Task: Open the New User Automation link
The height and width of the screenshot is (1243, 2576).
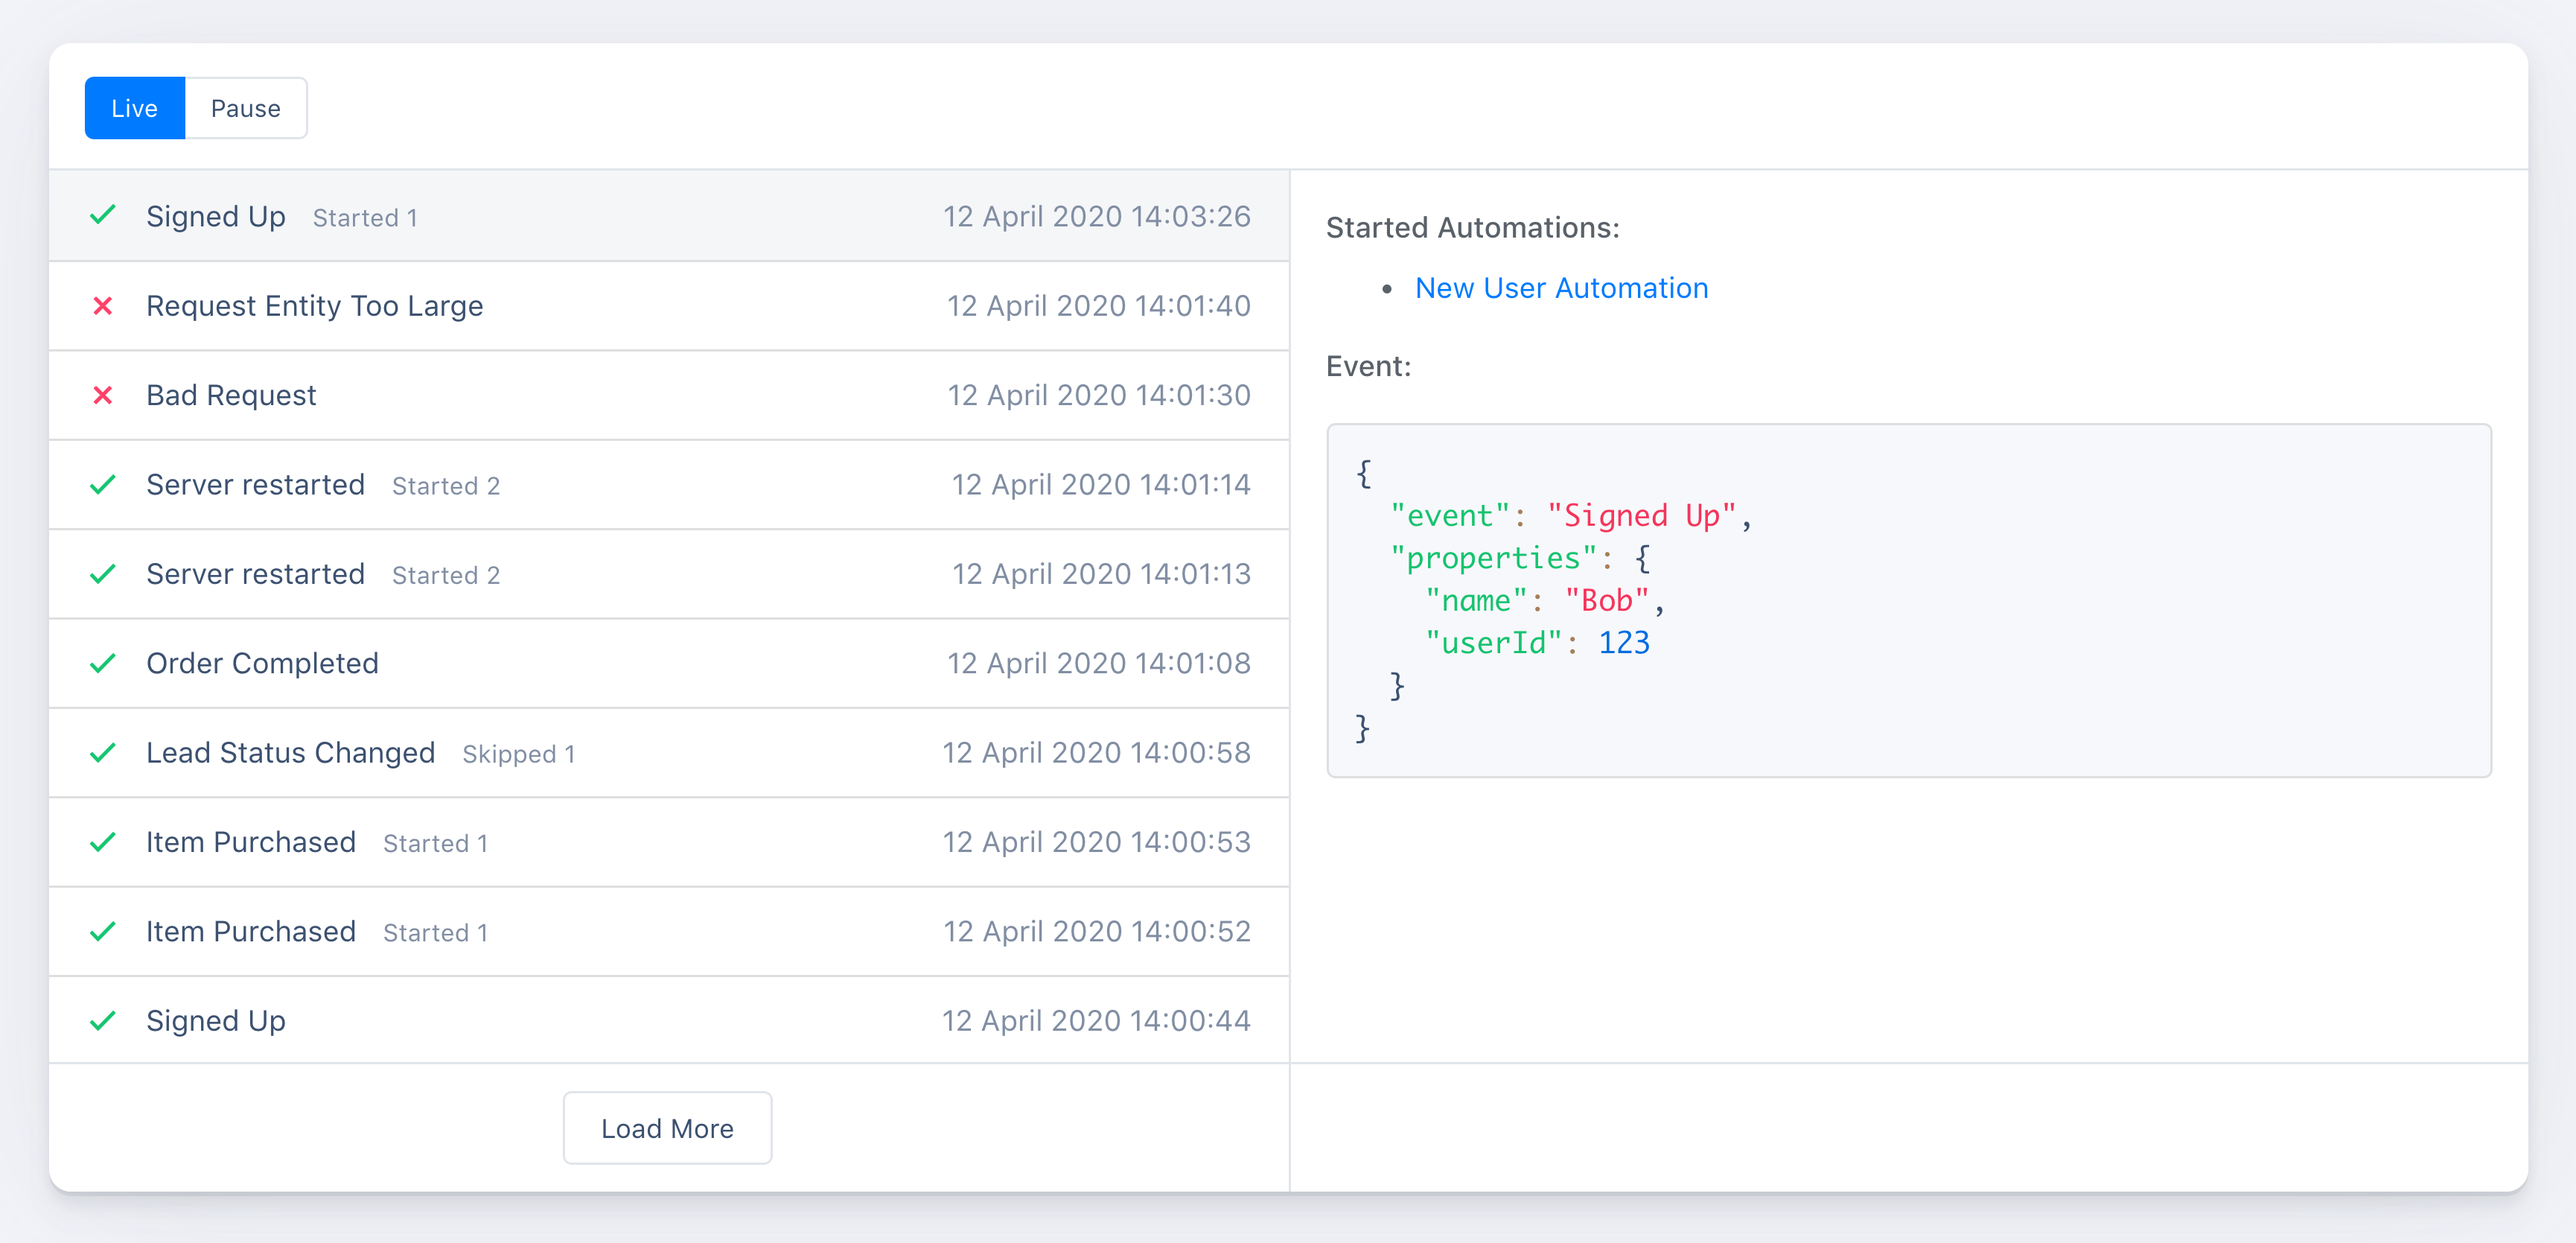Action: (x=1561, y=288)
